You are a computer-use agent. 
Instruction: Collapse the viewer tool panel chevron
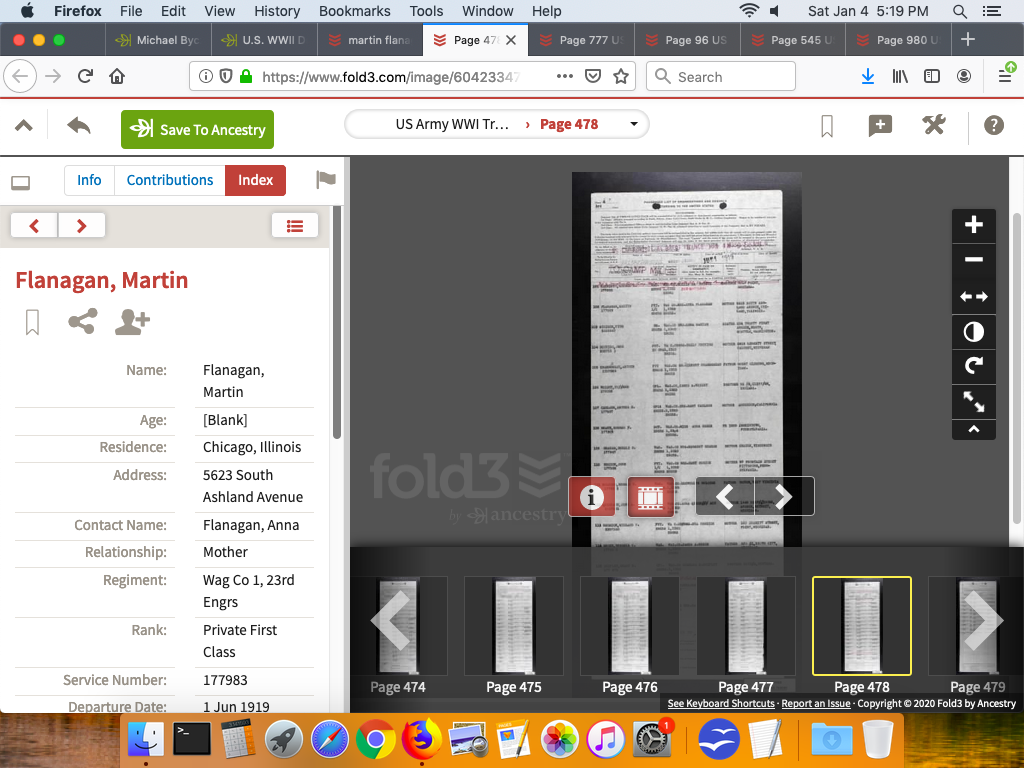tap(973, 430)
